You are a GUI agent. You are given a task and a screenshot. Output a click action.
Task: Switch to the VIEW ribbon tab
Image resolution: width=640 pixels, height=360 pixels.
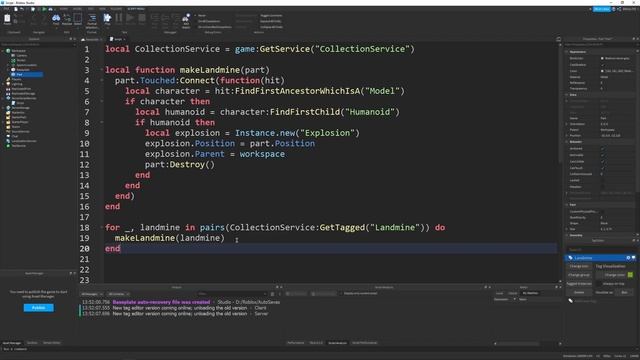pyautogui.click(x=102, y=9)
